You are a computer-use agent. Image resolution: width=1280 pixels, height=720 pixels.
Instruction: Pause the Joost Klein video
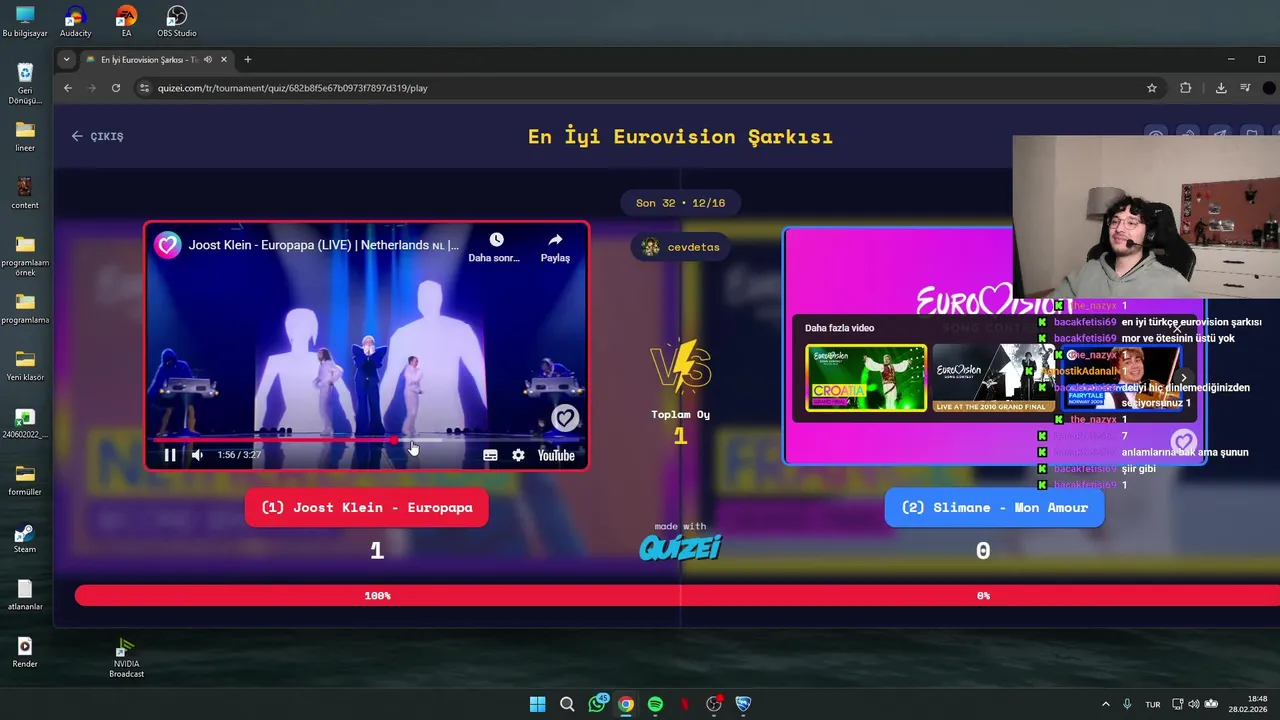point(170,455)
